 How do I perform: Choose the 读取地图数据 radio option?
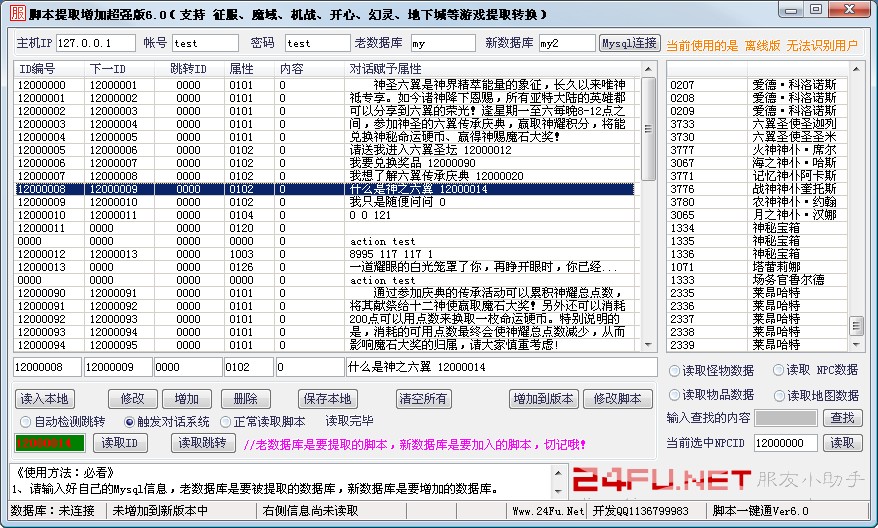(774, 395)
